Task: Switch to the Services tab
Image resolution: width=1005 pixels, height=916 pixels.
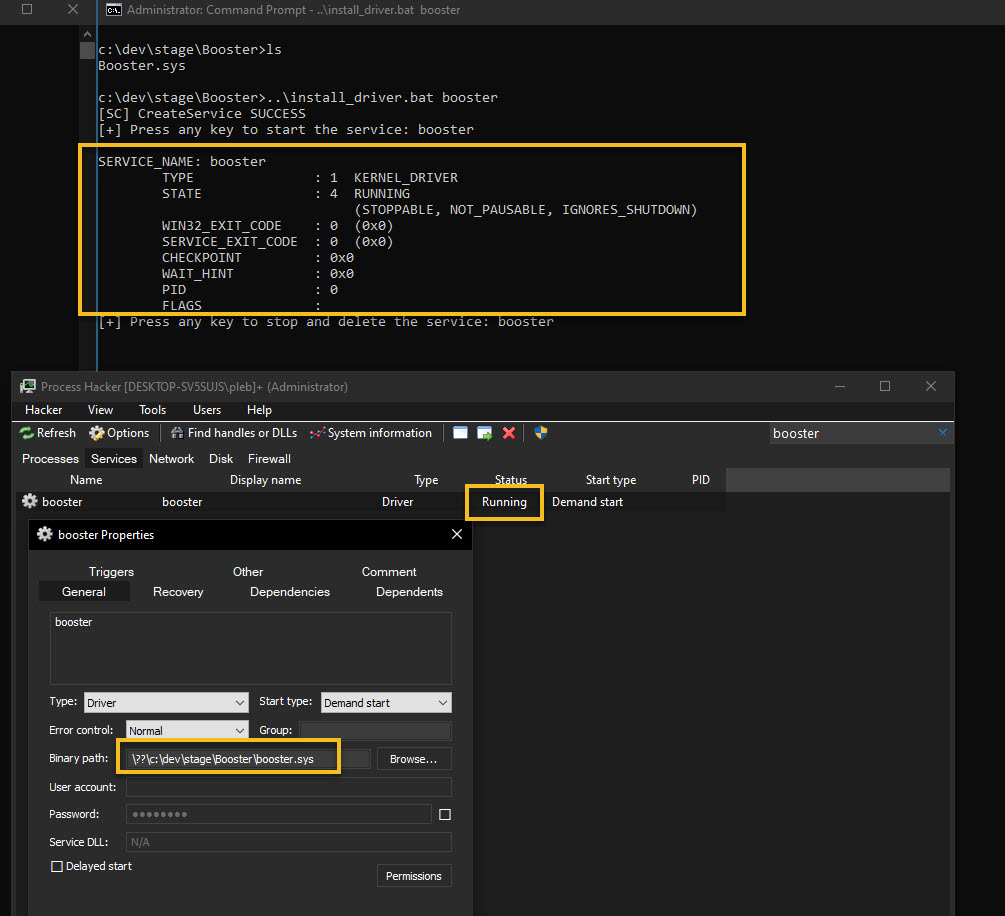Action: point(114,459)
